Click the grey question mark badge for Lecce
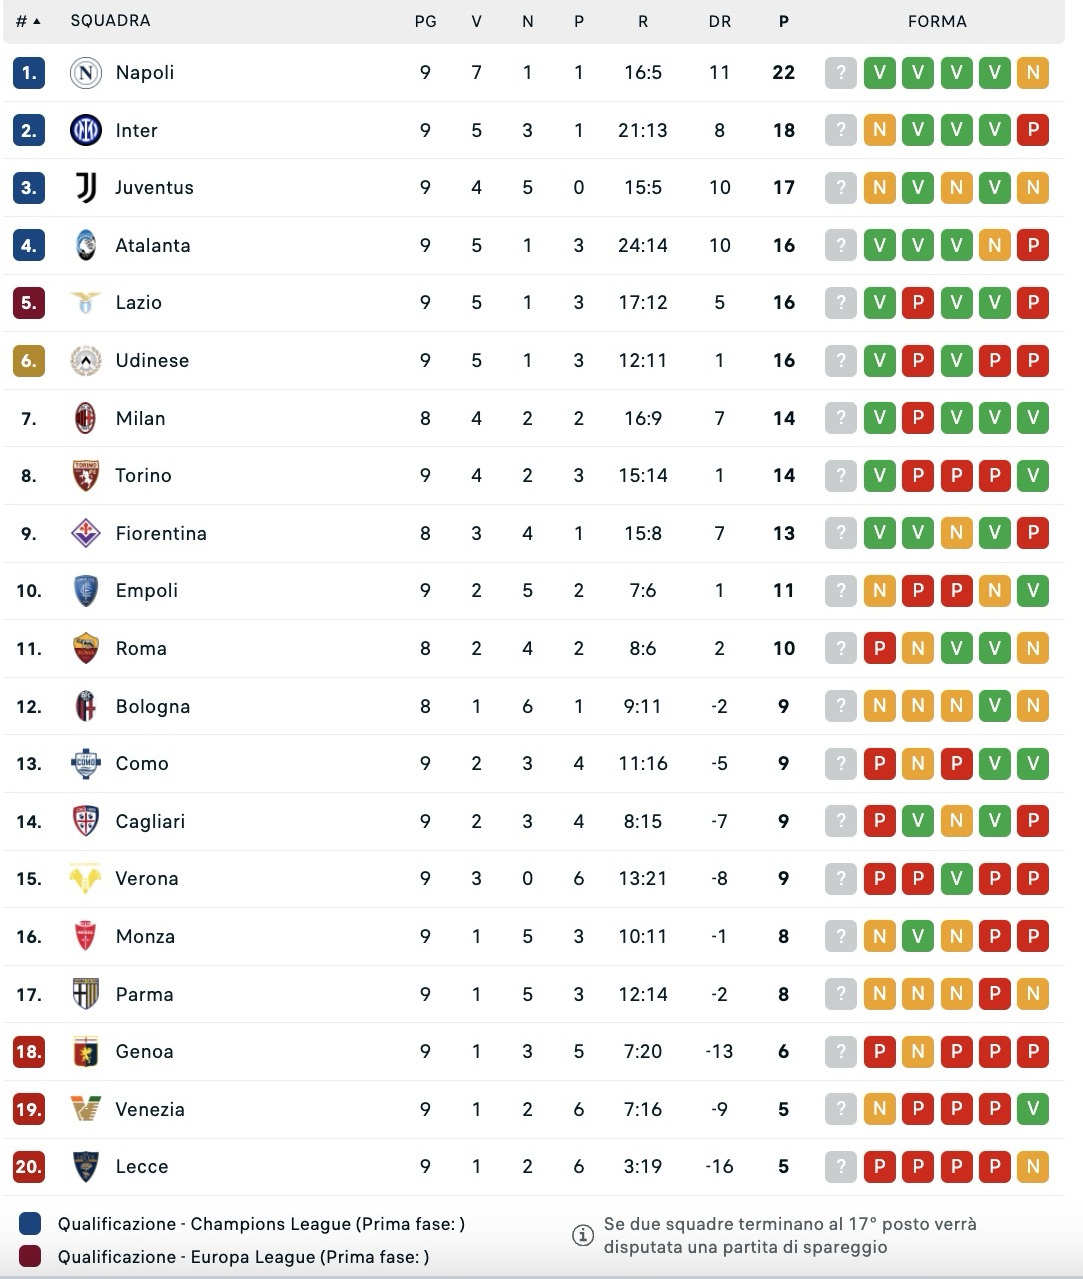The height and width of the screenshot is (1279, 1083). (841, 1167)
